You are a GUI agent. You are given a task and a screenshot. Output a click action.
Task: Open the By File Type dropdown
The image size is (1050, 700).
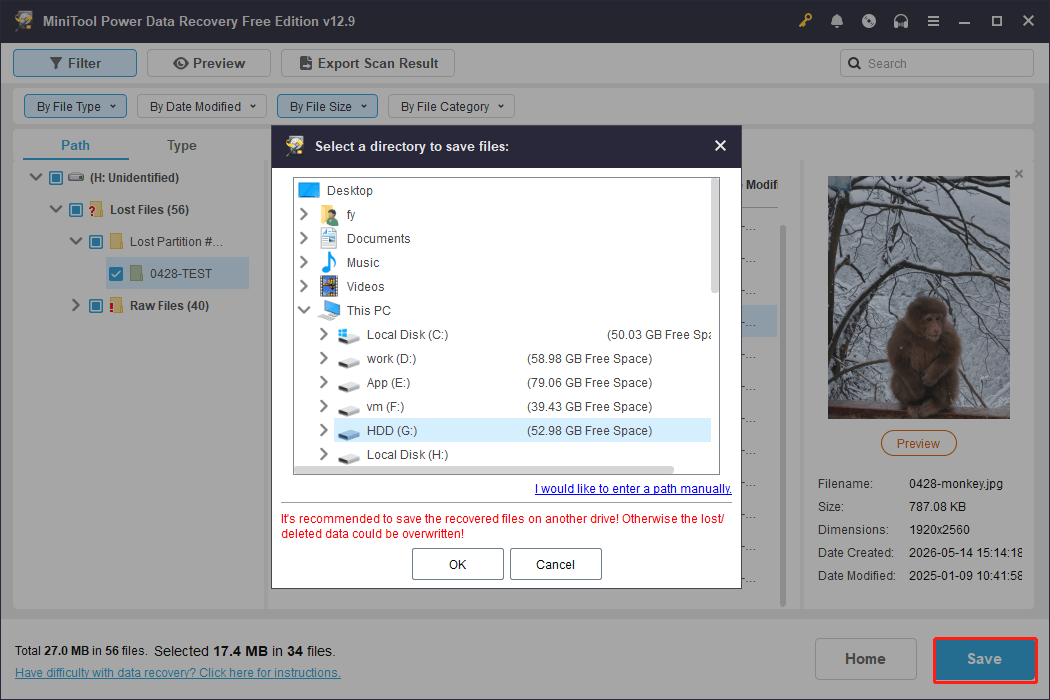click(x=76, y=106)
